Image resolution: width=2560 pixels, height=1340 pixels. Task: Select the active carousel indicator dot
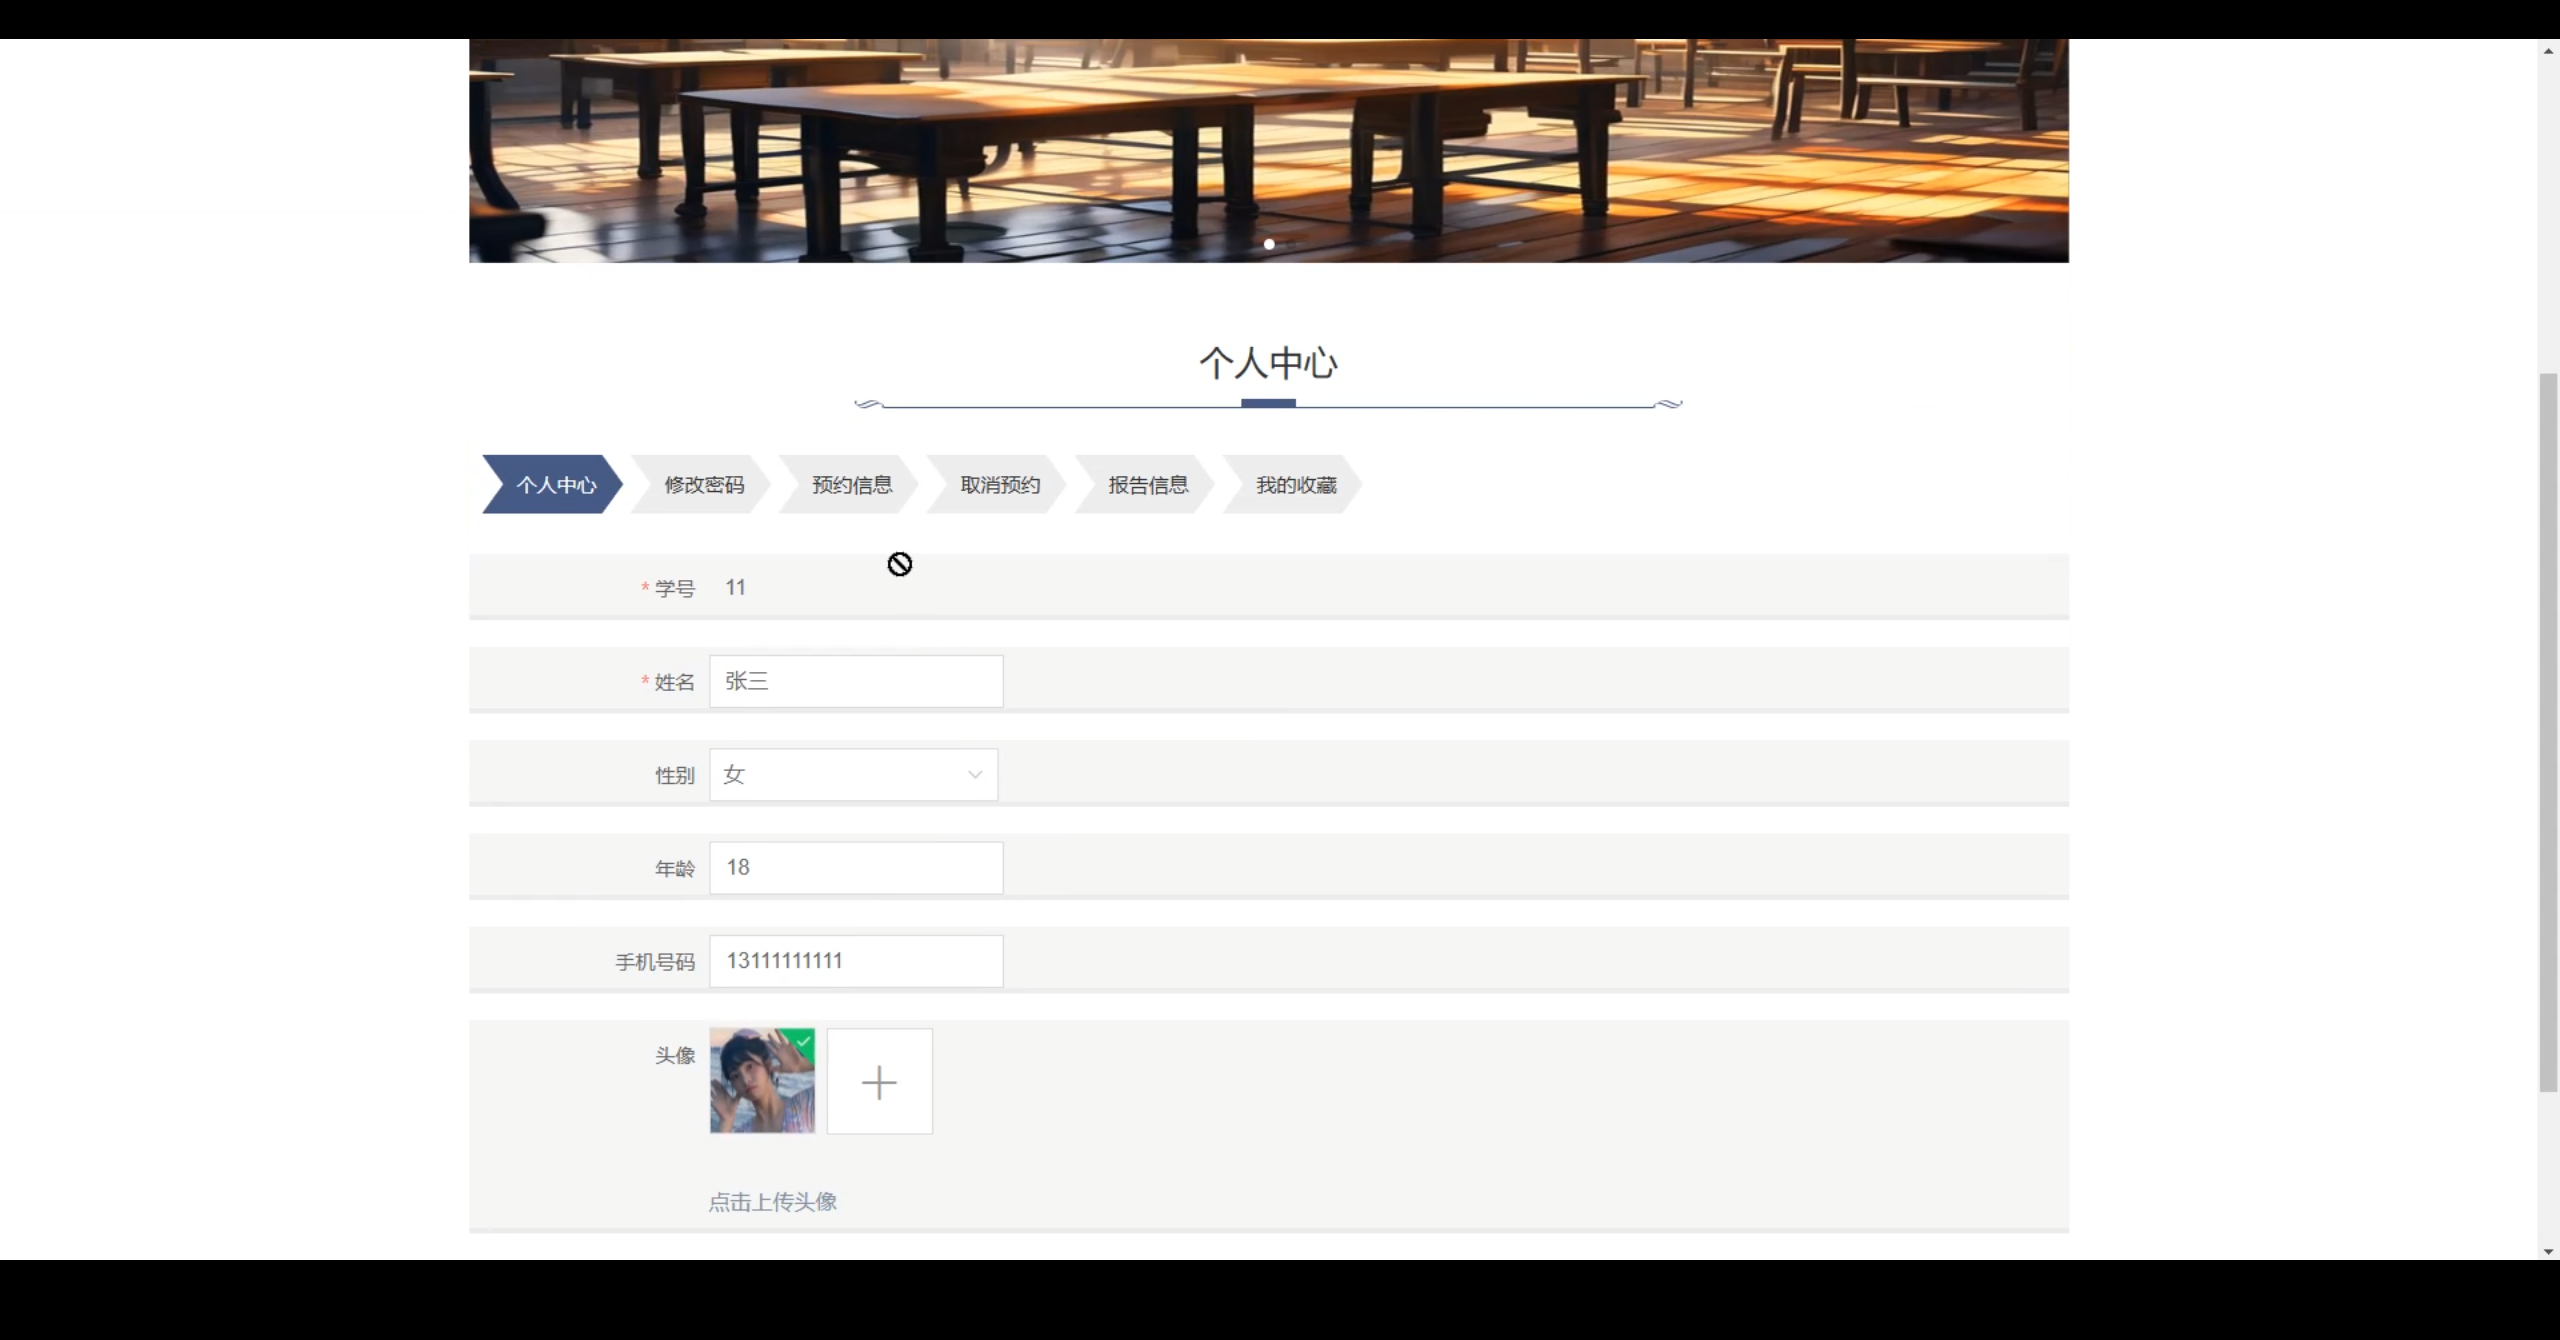[1267, 243]
